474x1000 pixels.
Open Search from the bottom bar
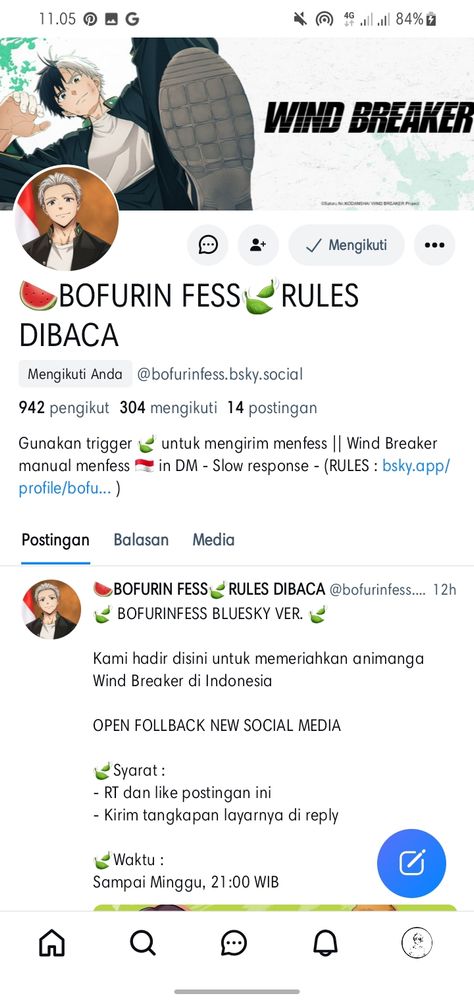tap(142, 942)
